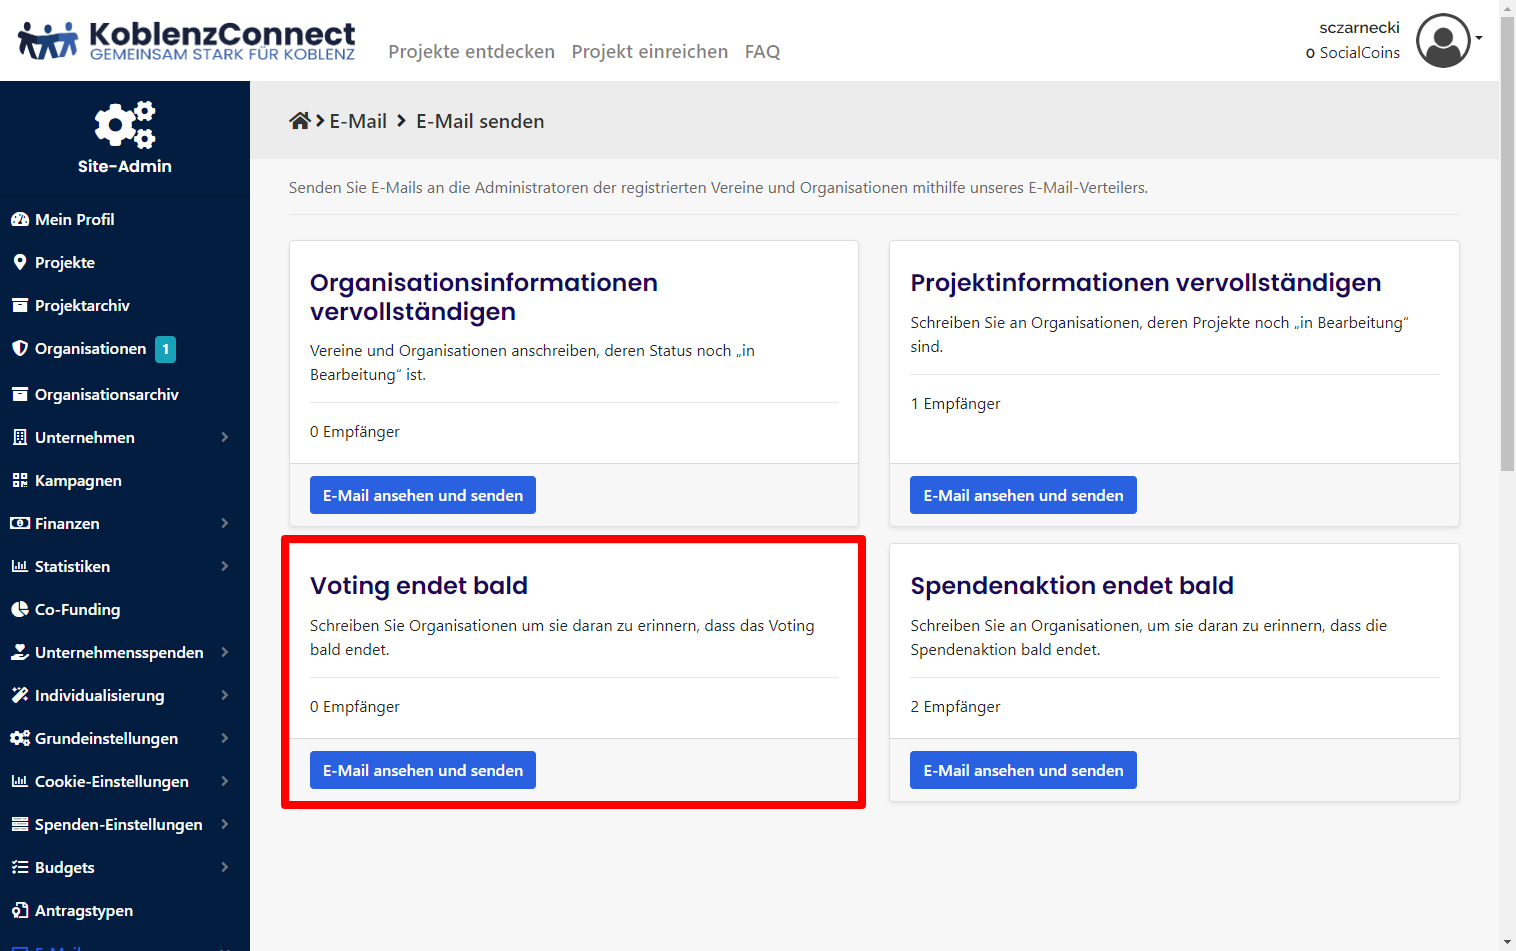This screenshot has width=1516, height=951.
Task: Open the user avatar profile icon
Action: 1443,41
